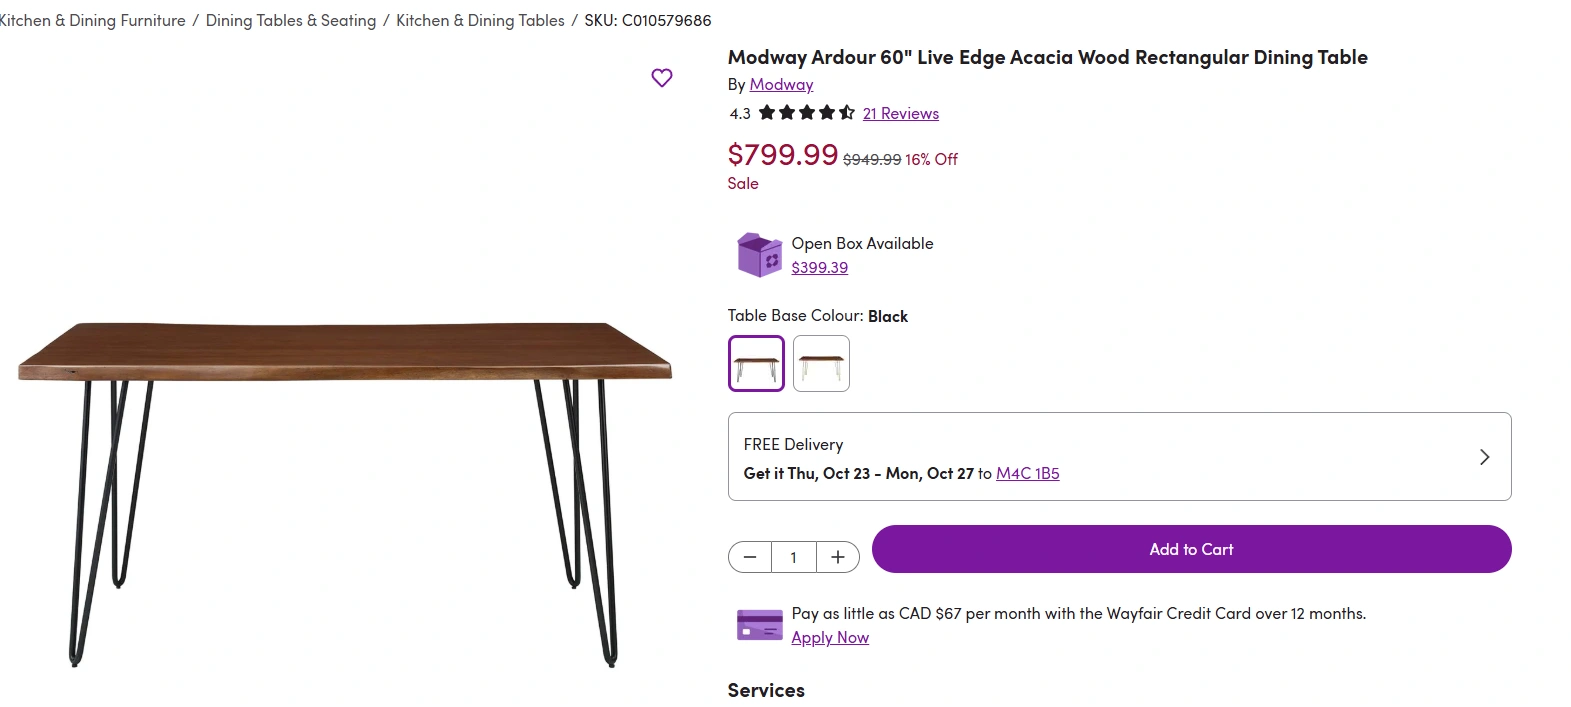Increase quantity with plus button
1571x707 pixels.
838,557
